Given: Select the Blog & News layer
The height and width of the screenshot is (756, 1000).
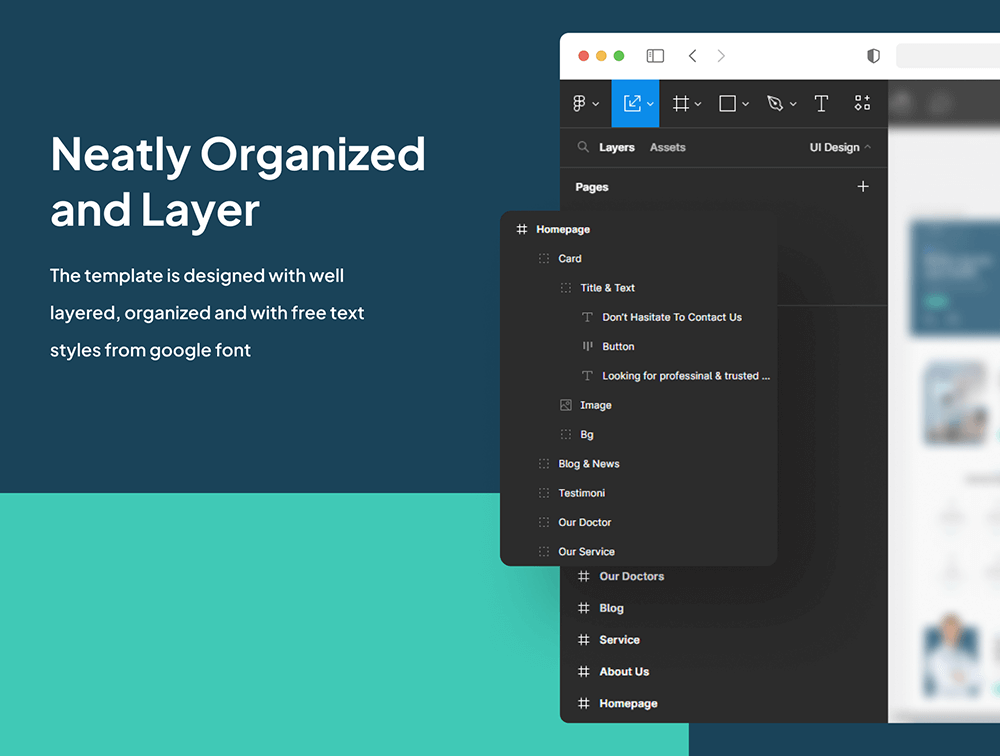Looking at the screenshot, I should (x=588, y=464).
